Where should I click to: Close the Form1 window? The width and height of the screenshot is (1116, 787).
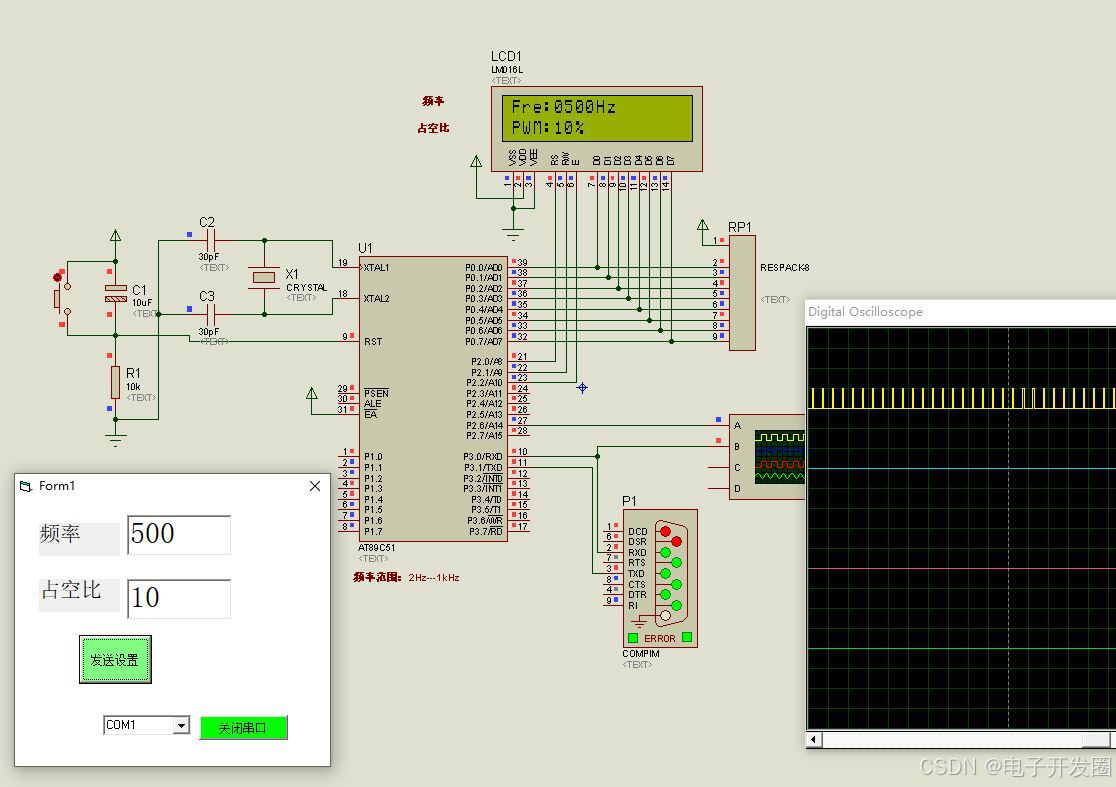[x=315, y=486]
